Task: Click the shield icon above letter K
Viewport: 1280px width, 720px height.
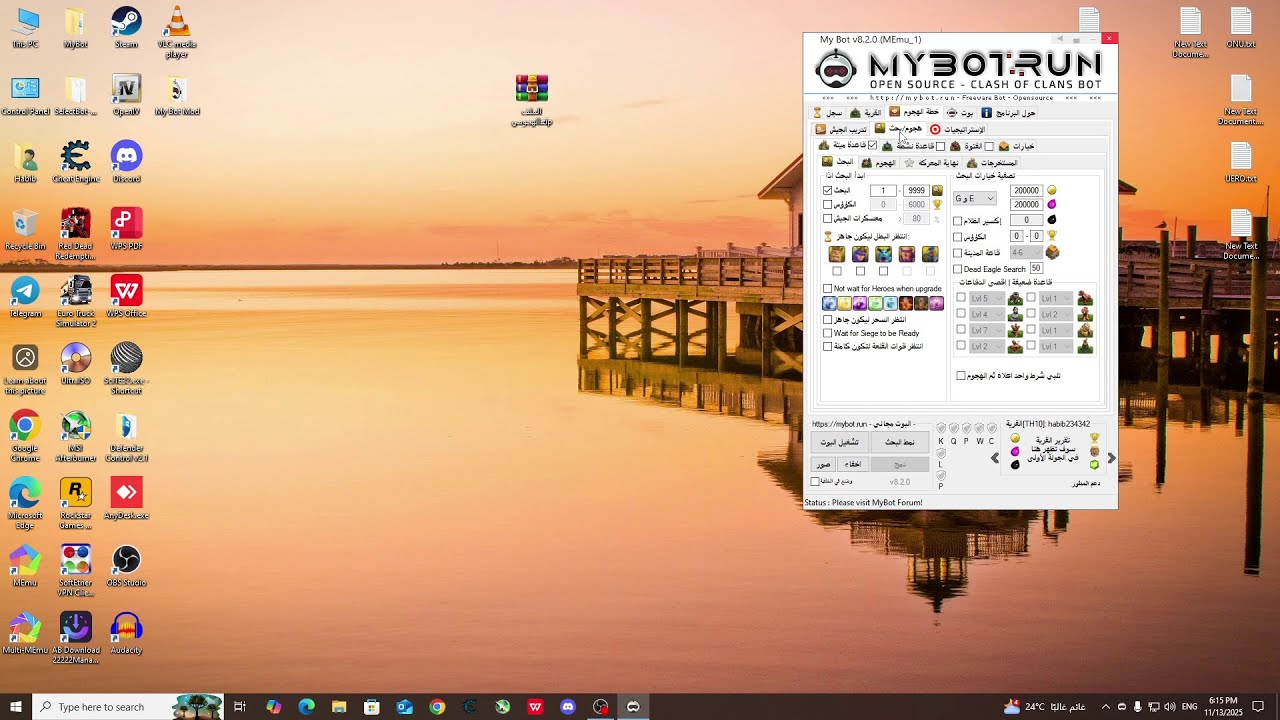Action: pyautogui.click(x=941, y=428)
